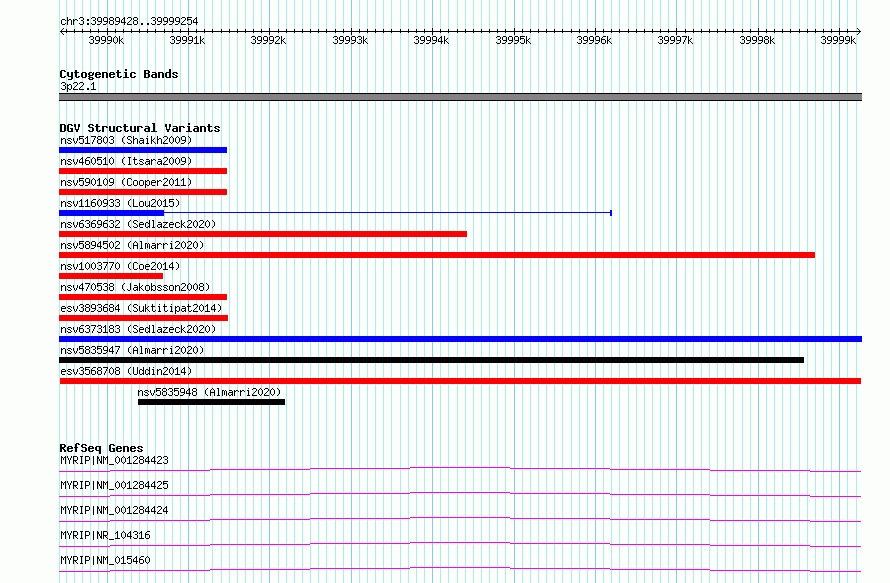
Task: Click the nsv517803 (Shaikh2009) blue variant bar
Action: (x=143, y=150)
